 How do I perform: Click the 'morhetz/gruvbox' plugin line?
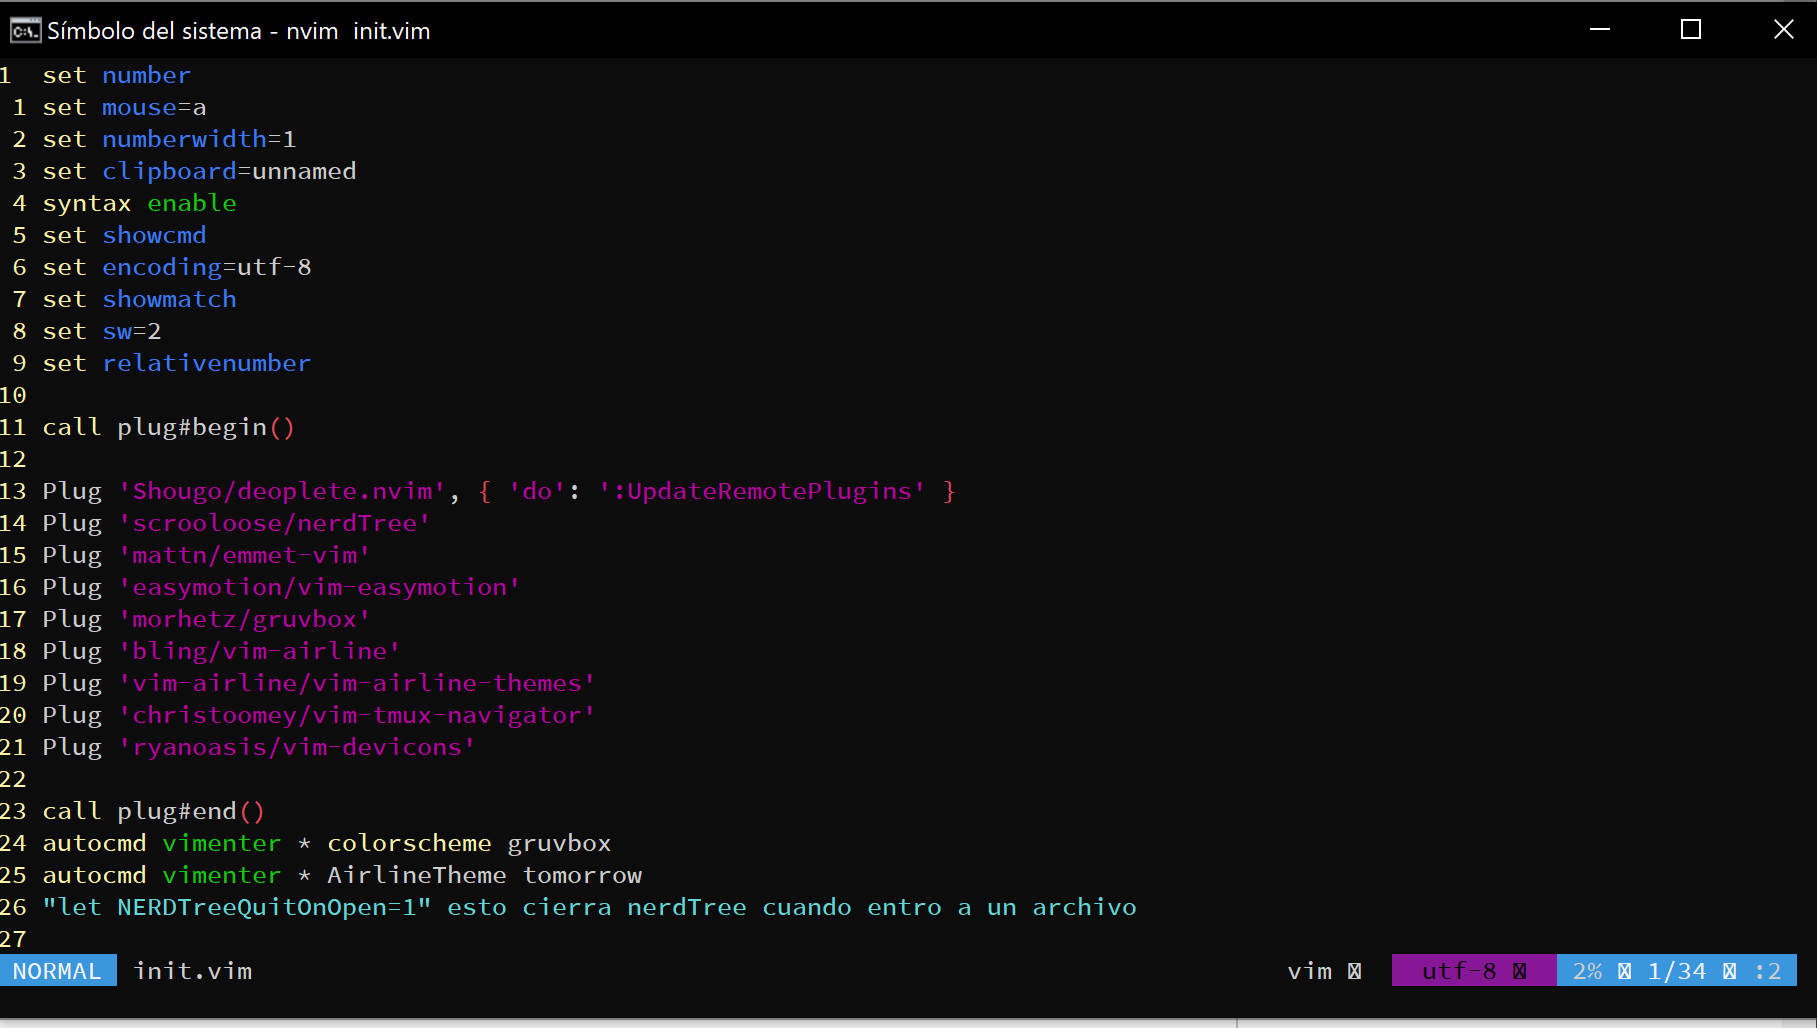coord(207,619)
